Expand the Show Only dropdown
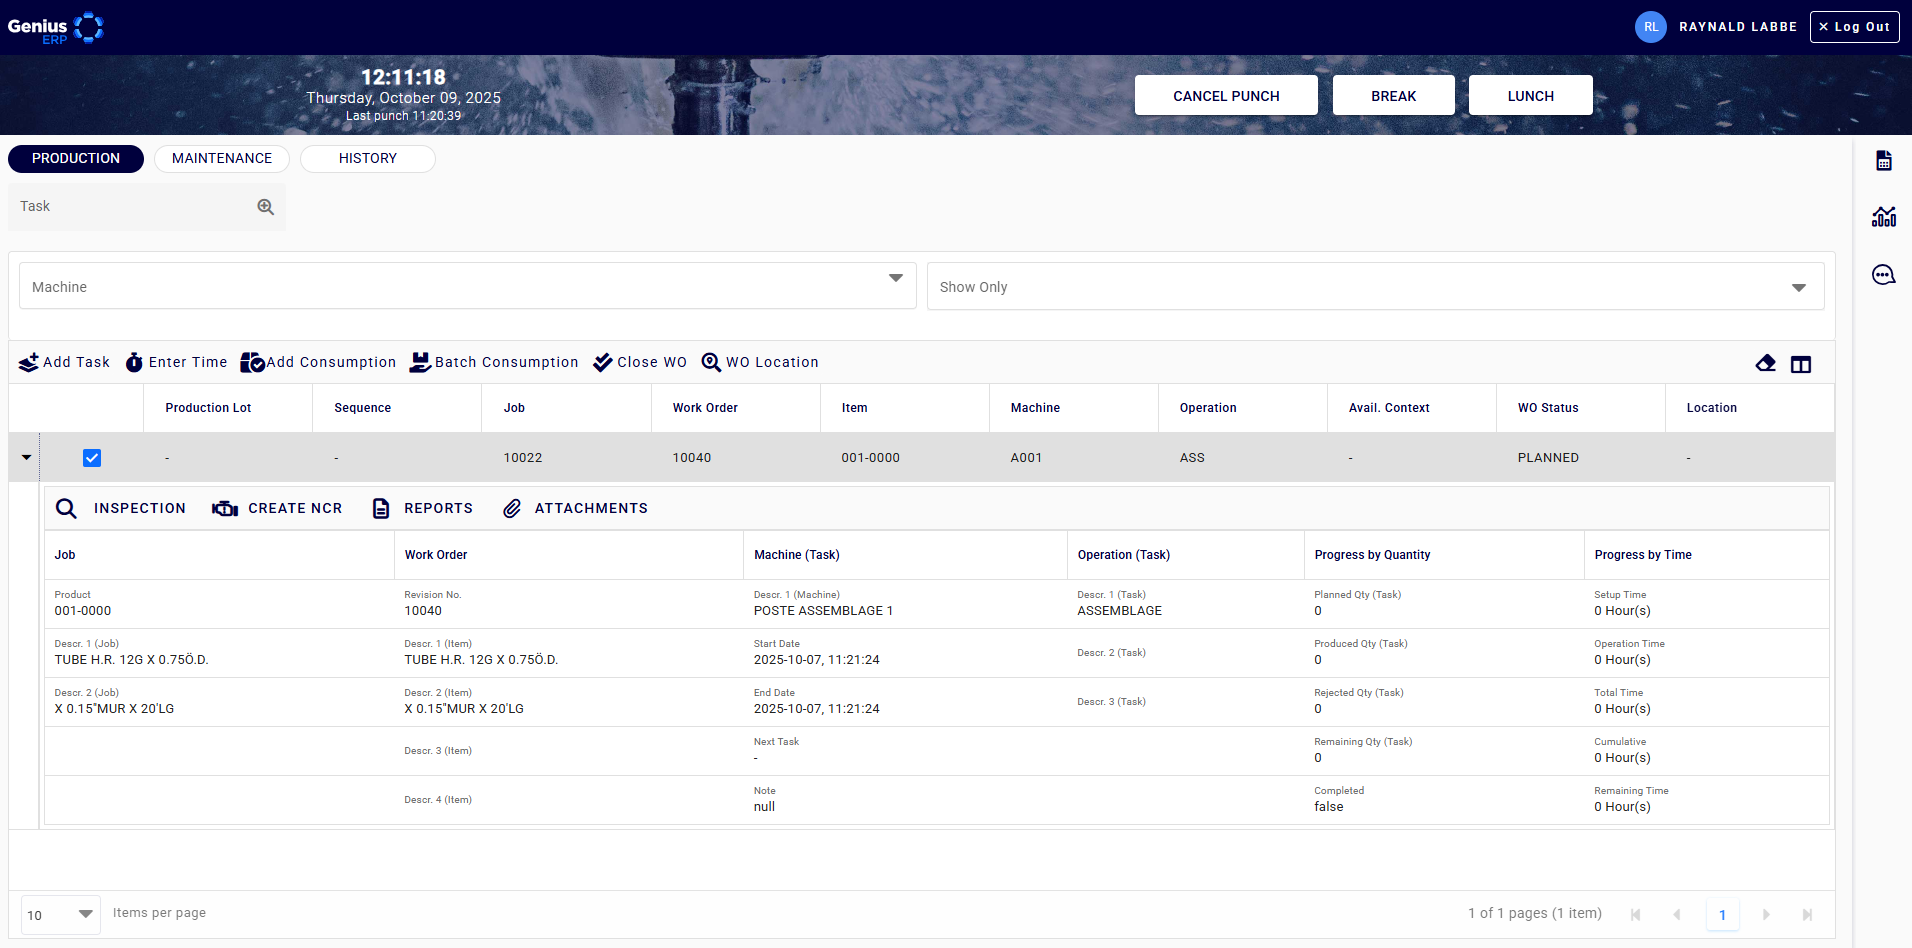Screen dimensions: 1912x948 [1375, 286]
